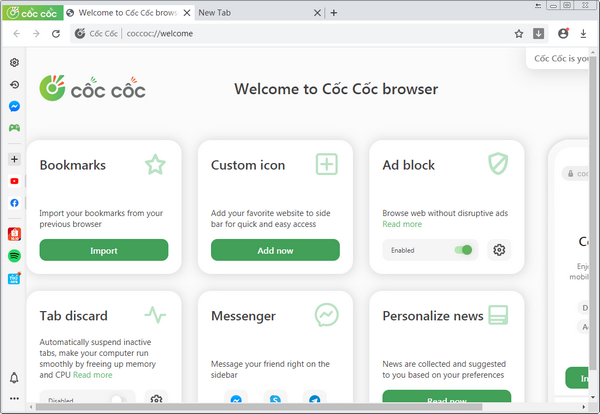
Task: Bookmark this page with the star icon
Action: pos(519,33)
